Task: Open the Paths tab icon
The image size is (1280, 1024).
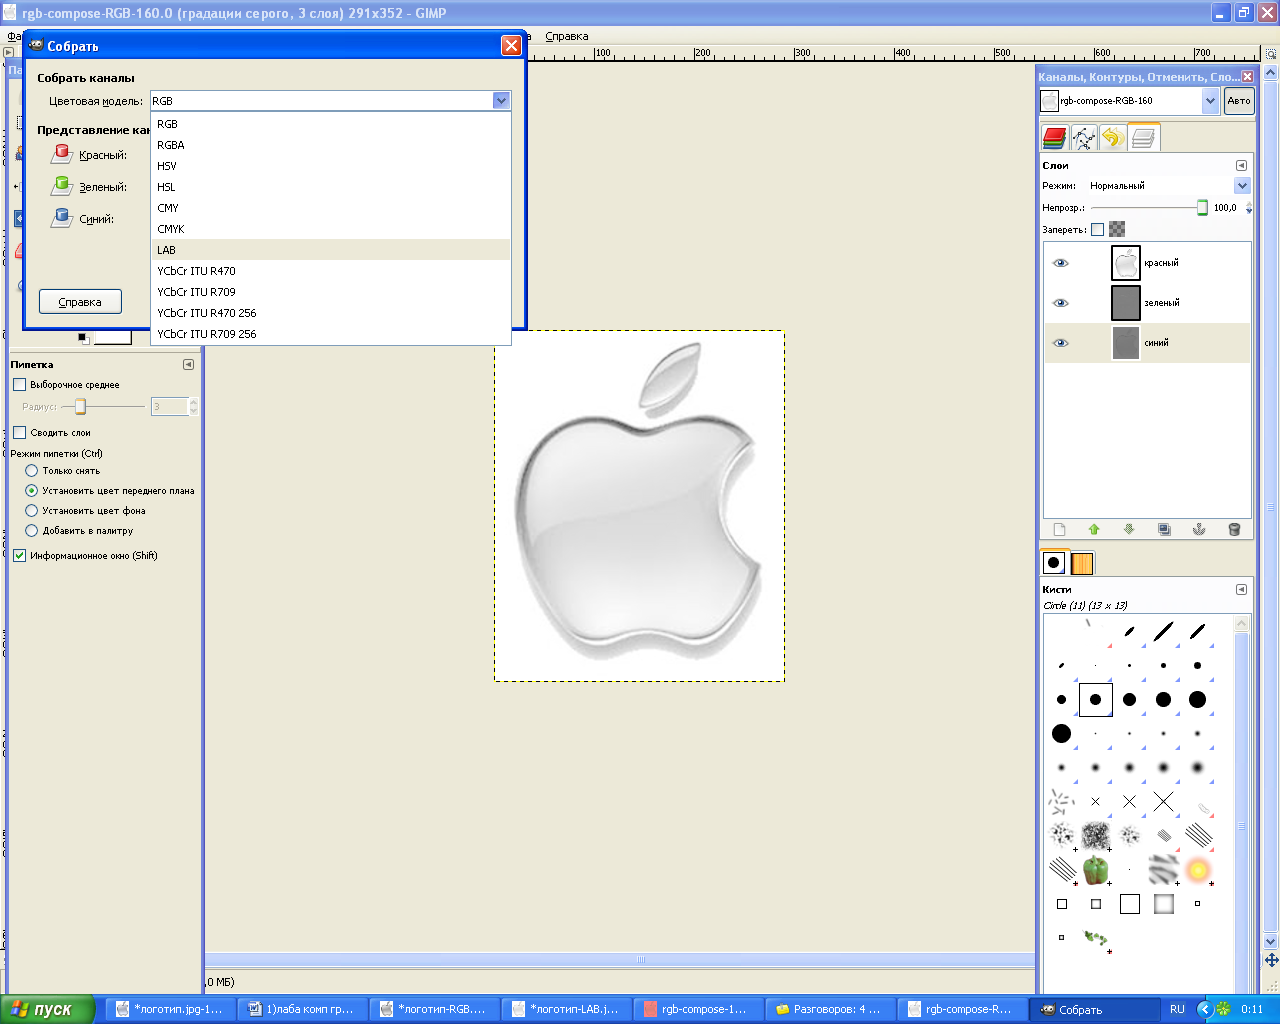Action: pyautogui.click(x=1083, y=138)
